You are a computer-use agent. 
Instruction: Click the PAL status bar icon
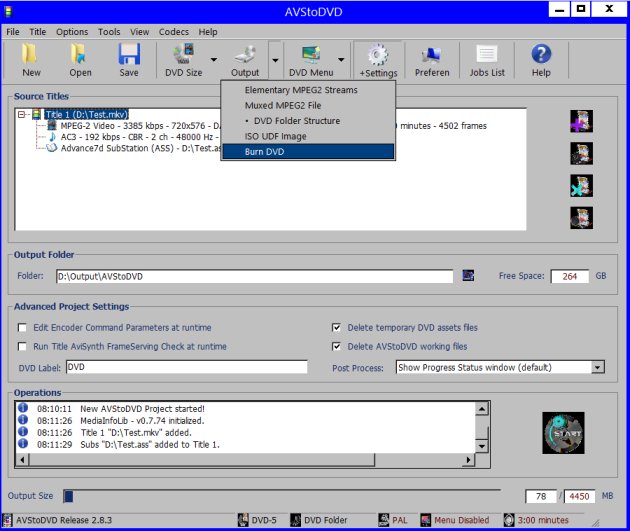(x=384, y=520)
